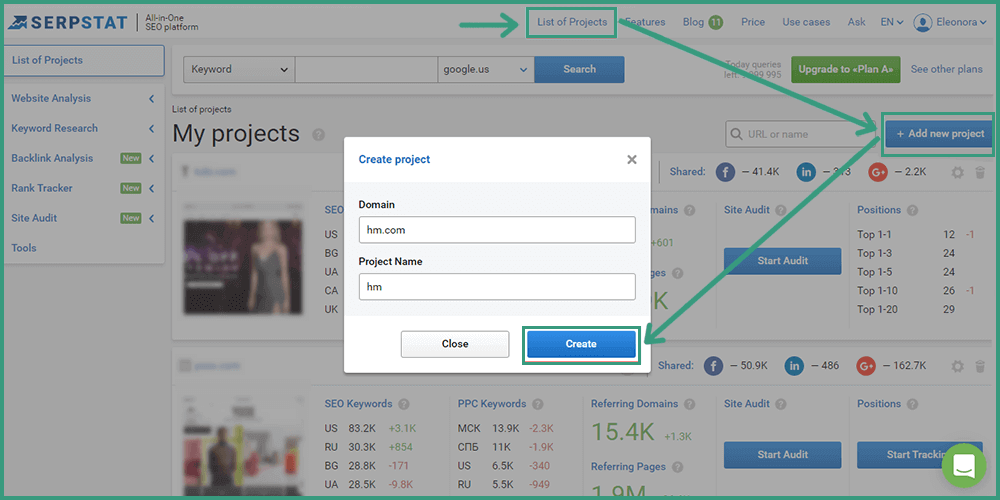Click first project's website thumbnail
Image resolution: width=1000 pixels, height=500 pixels.
(x=241, y=259)
